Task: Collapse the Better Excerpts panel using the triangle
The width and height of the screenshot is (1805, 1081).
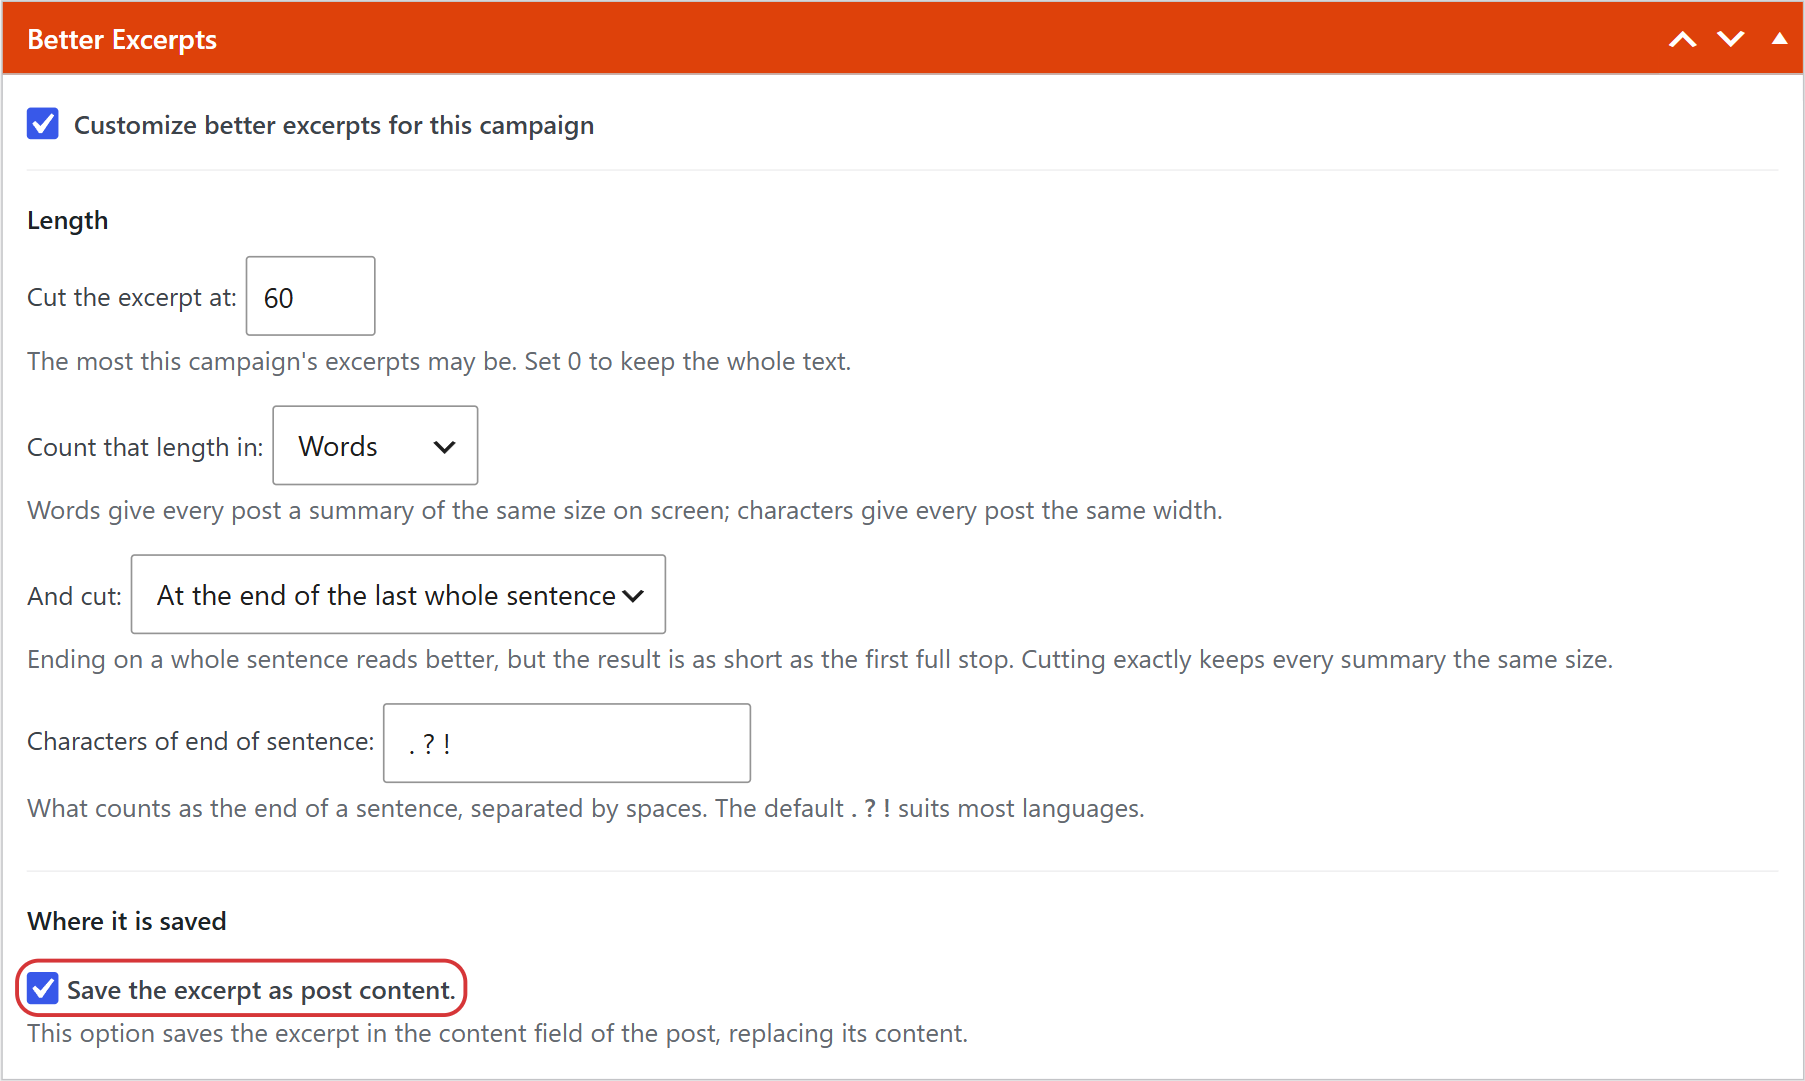Action: (x=1779, y=39)
